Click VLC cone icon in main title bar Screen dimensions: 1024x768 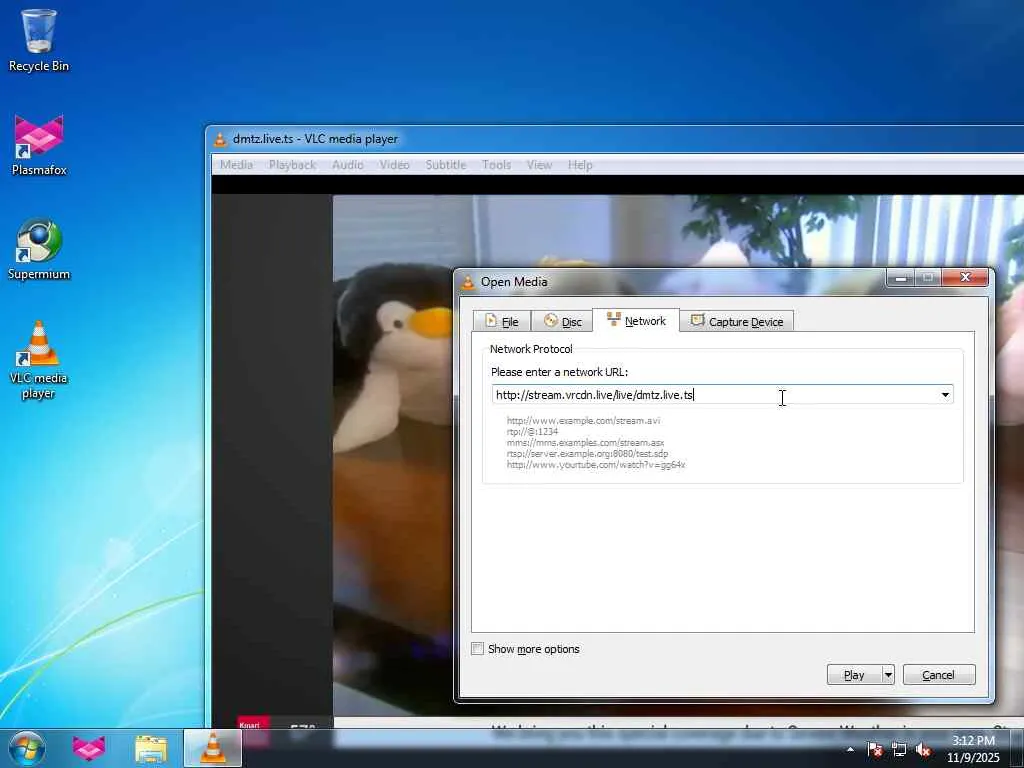click(221, 139)
